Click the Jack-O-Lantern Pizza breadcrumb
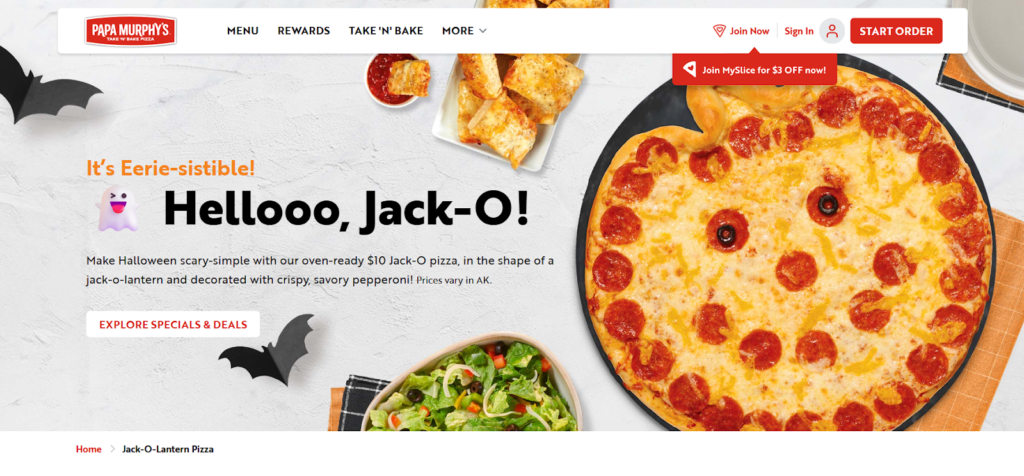 tap(168, 449)
